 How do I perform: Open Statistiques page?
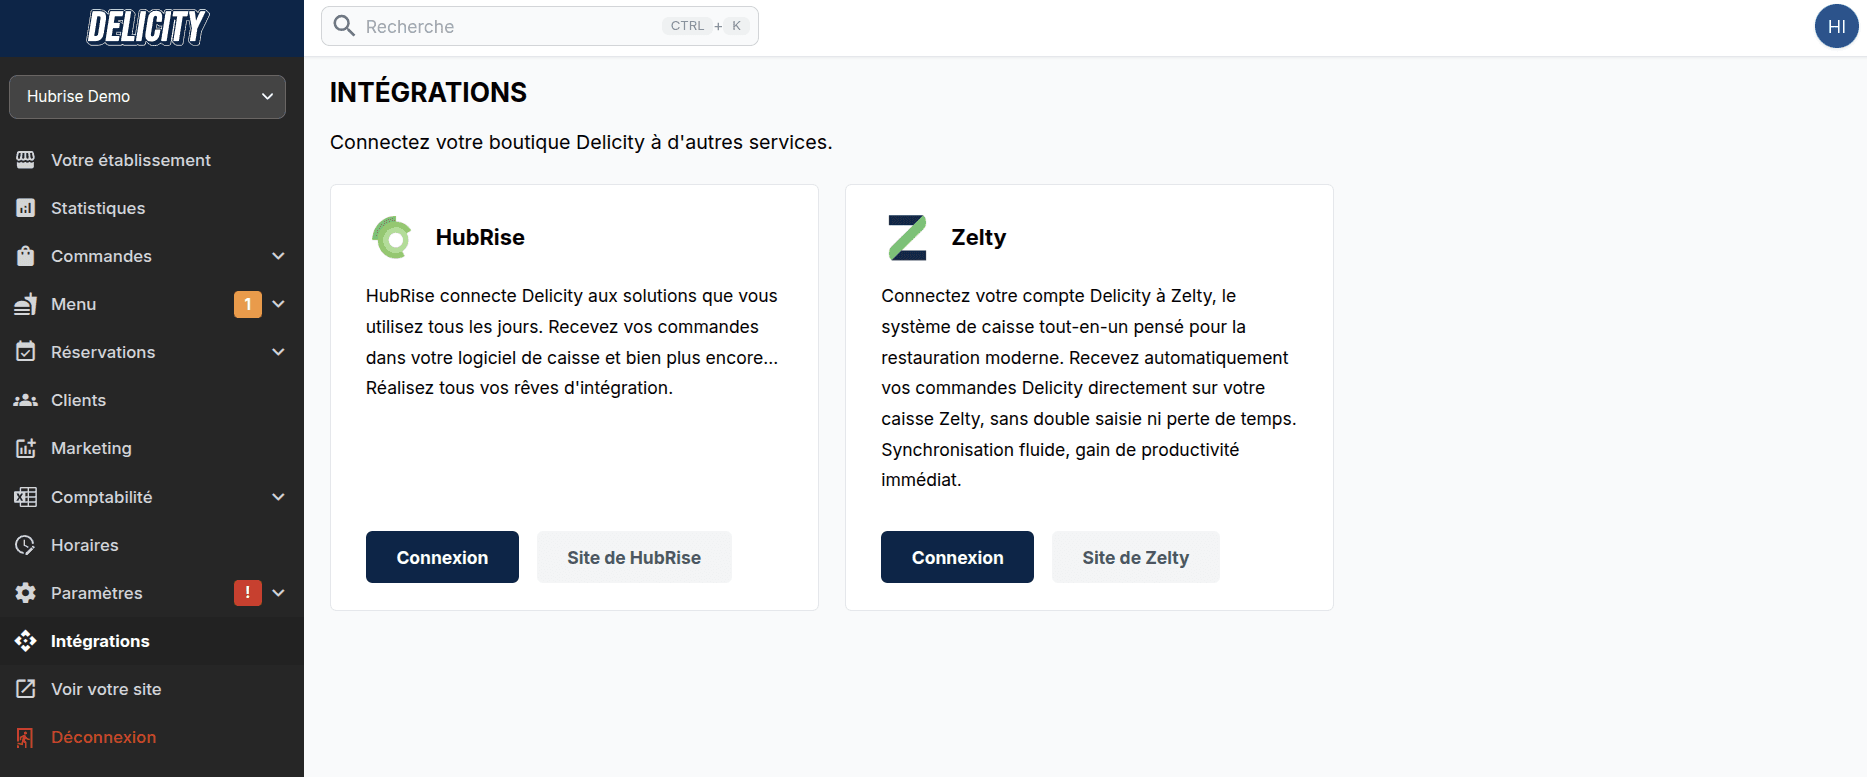(x=152, y=208)
